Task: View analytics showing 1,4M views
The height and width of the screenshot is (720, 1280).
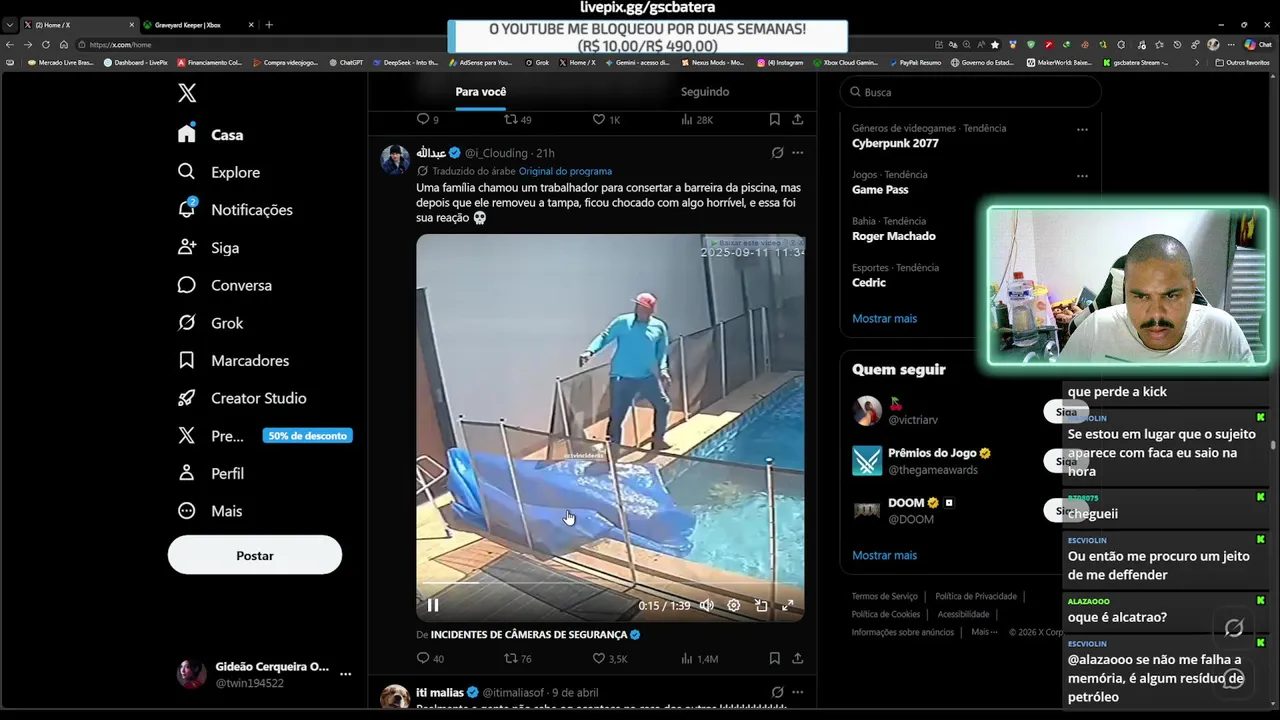Action: tap(699, 659)
